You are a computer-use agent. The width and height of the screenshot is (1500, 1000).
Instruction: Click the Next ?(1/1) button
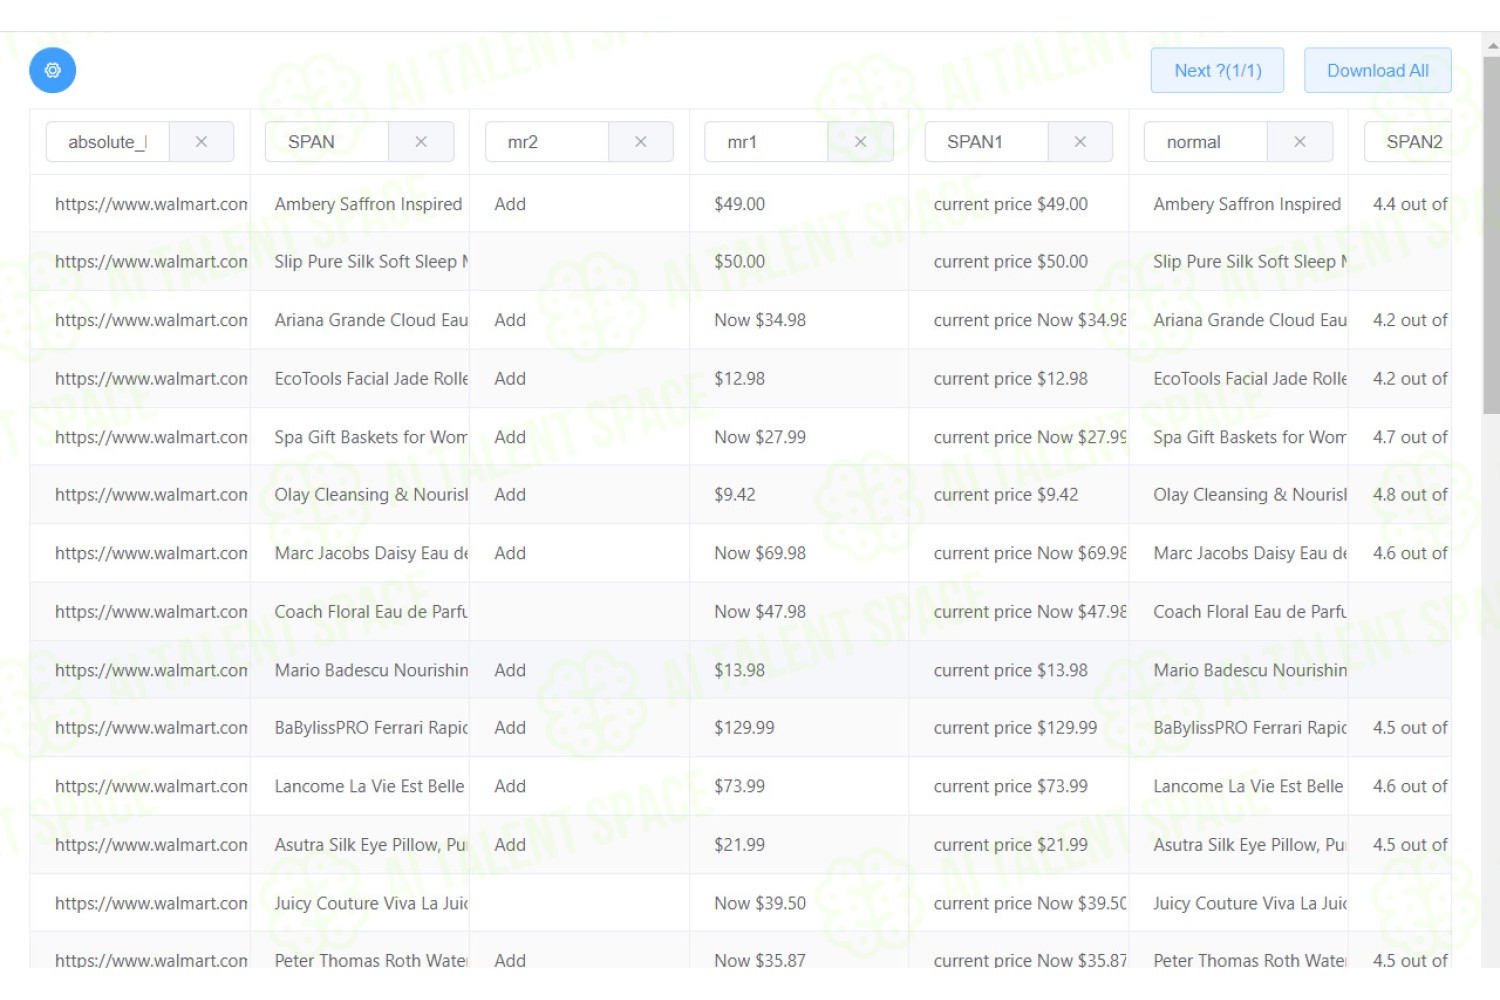(x=1217, y=70)
